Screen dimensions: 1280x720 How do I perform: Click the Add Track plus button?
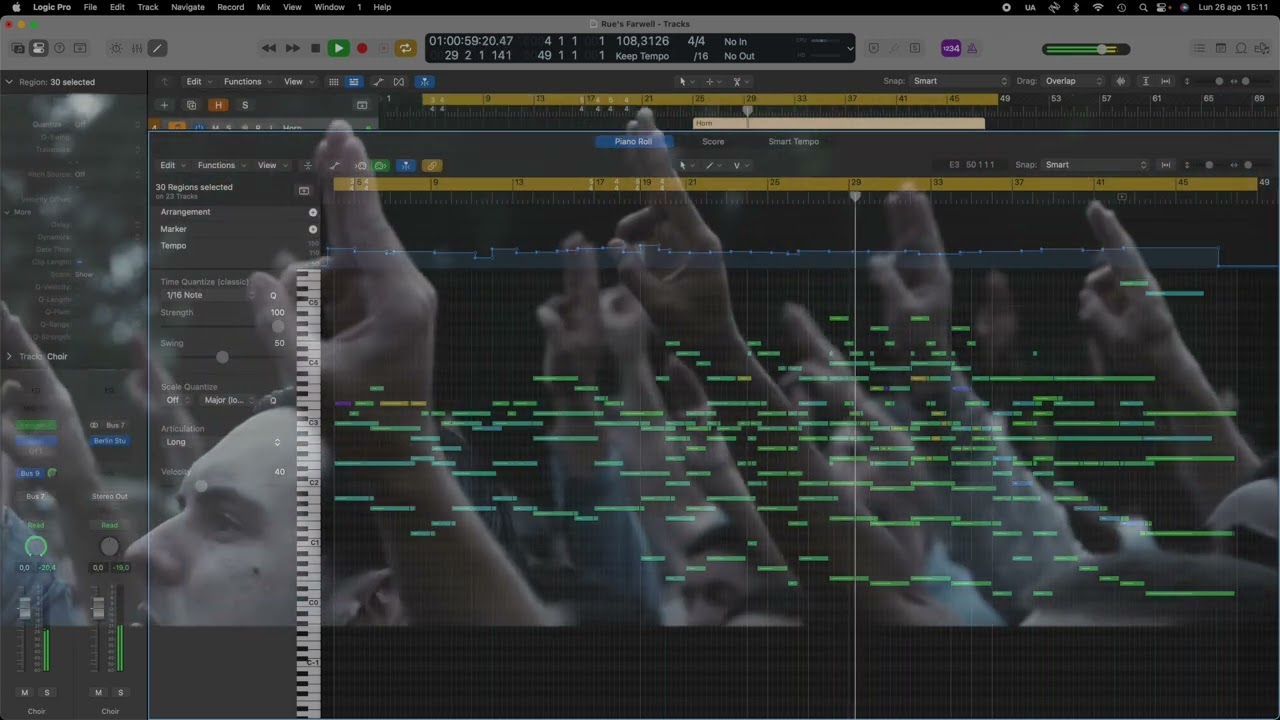click(164, 105)
